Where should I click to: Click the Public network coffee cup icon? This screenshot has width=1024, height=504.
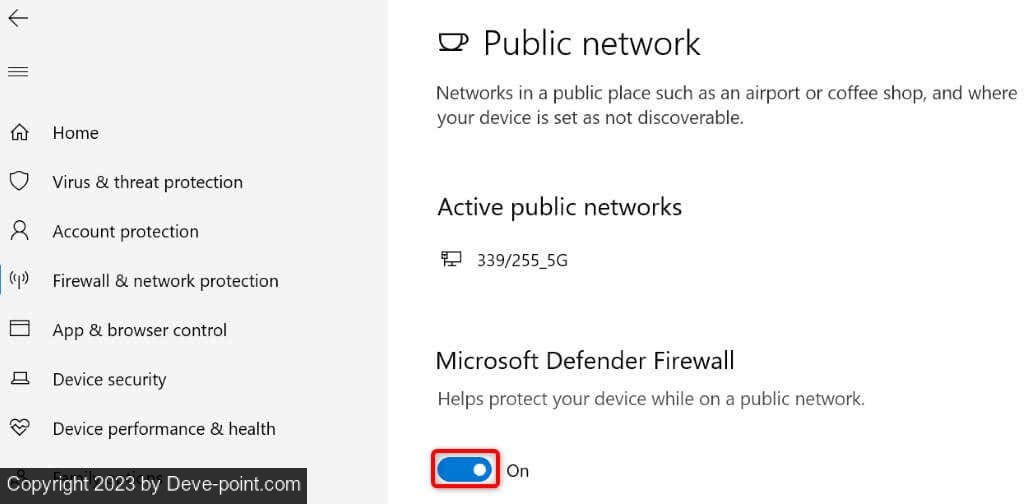(453, 42)
